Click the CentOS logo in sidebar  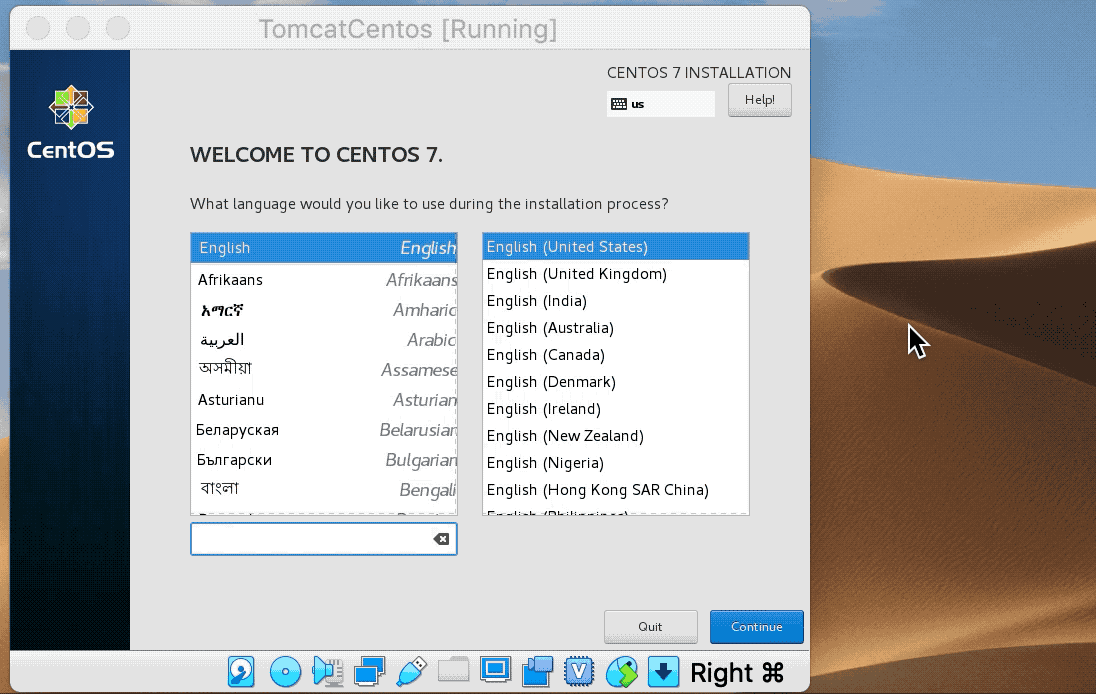click(71, 123)
